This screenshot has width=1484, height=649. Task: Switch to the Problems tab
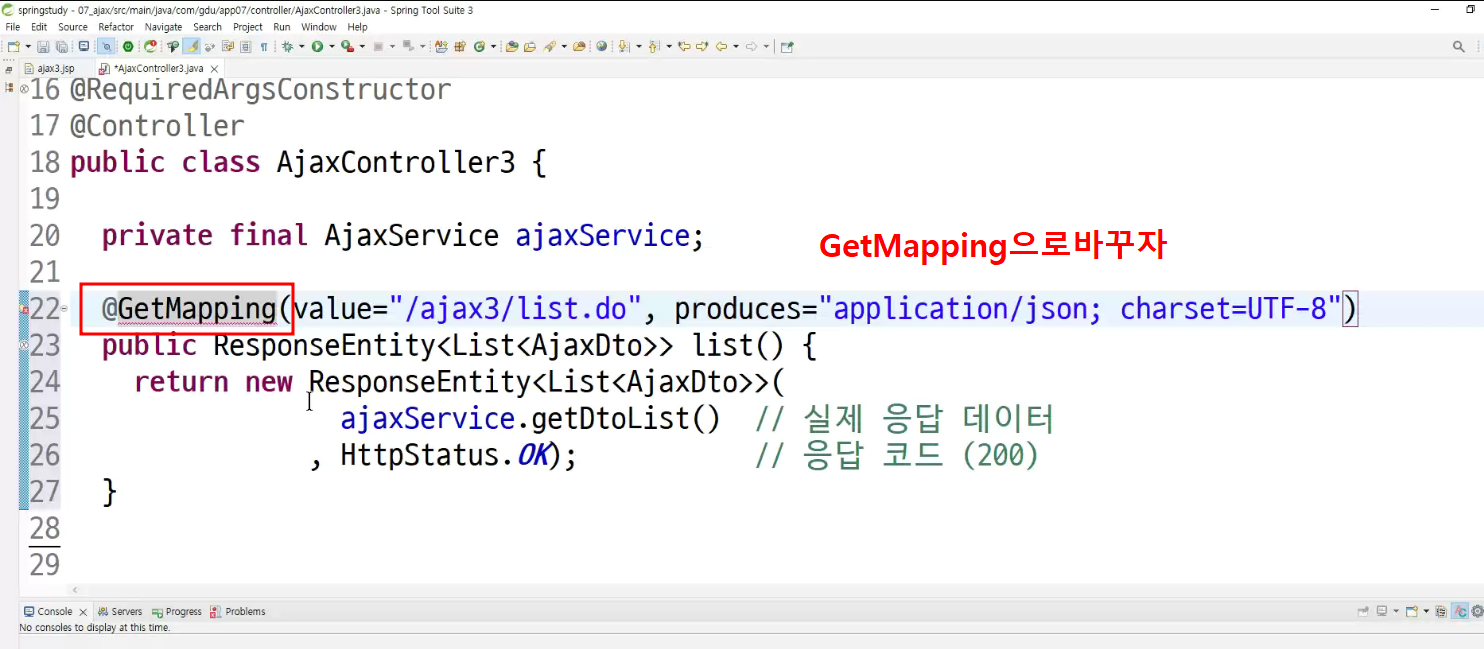238,611
